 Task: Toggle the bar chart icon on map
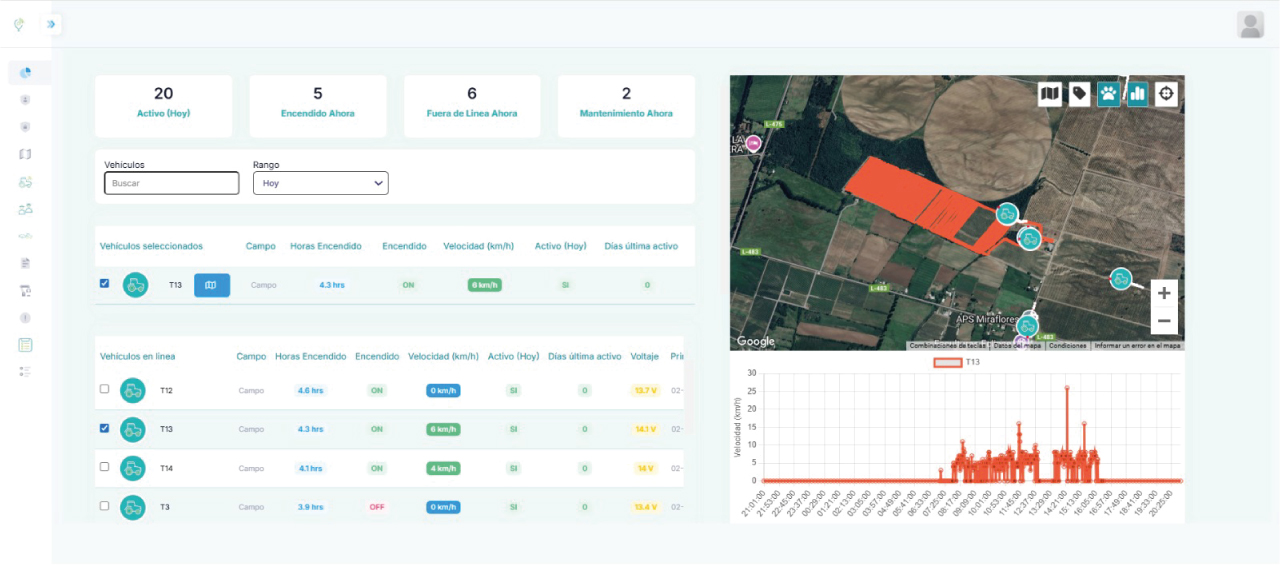tap(1137, 94)
